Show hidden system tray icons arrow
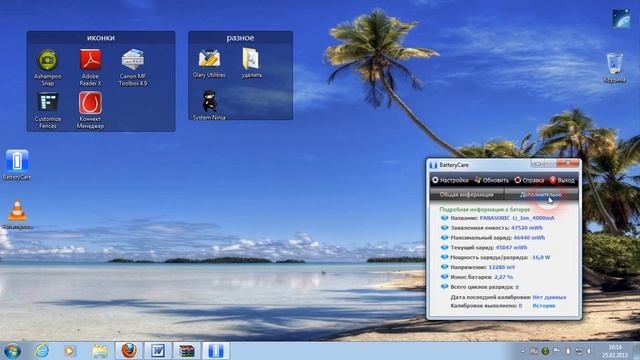 [x=522, y=351]
